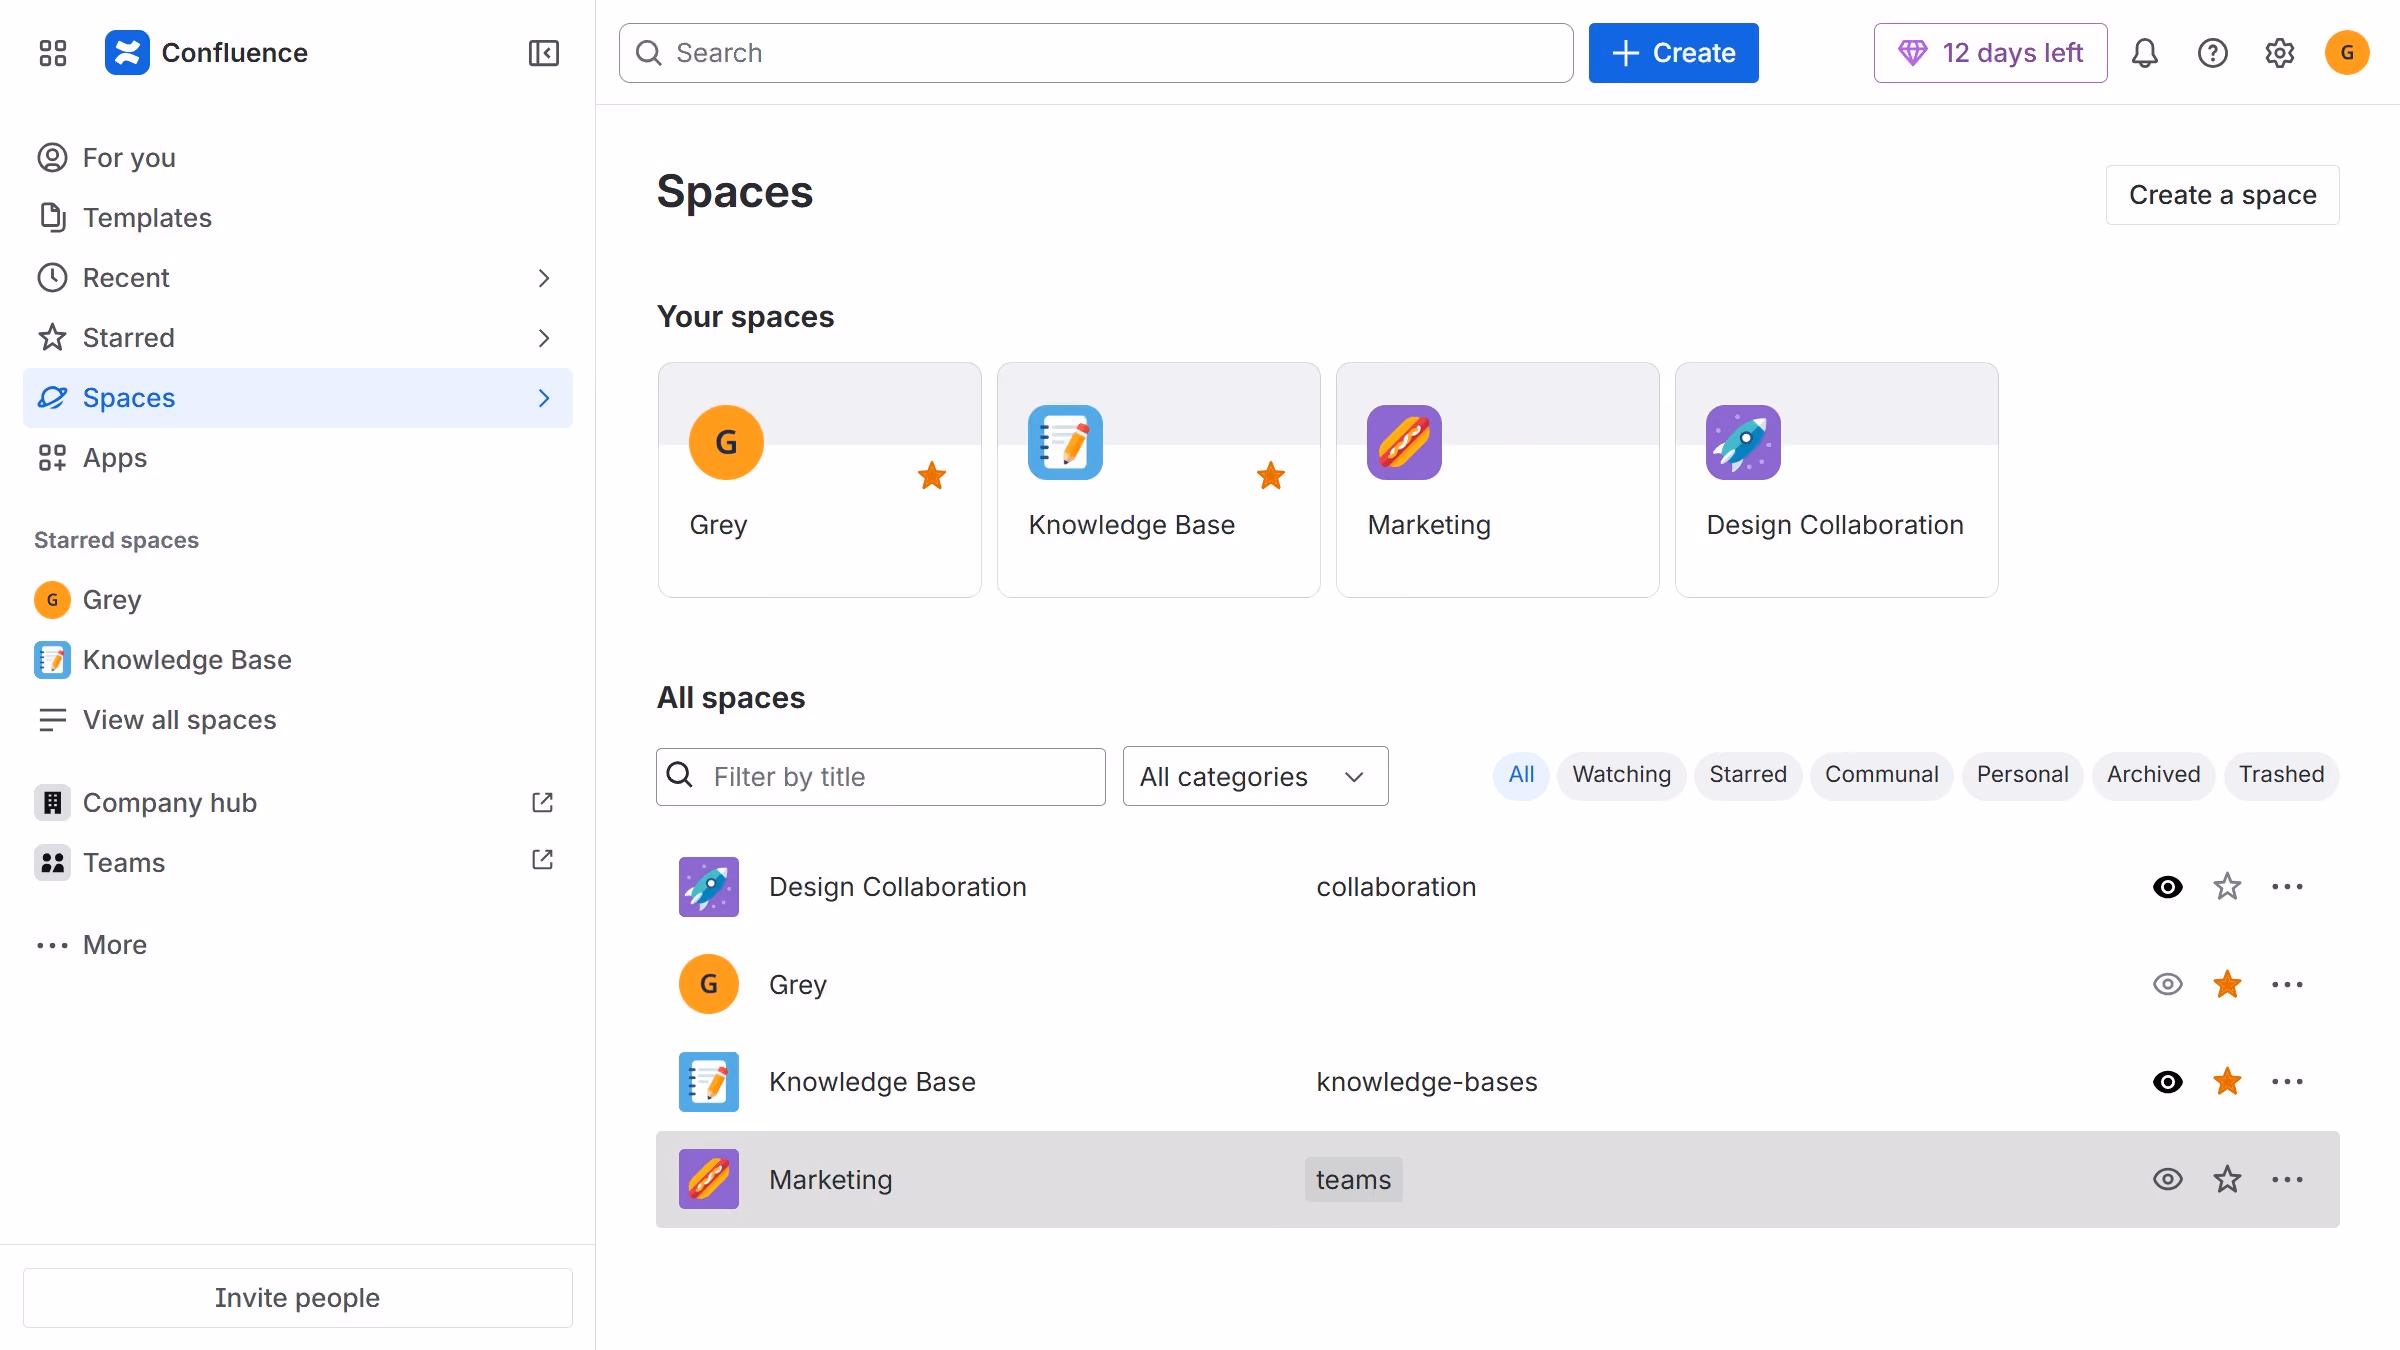The height and width of the screenshot is (1350, 2400).
Task: Click the 12 days left trial button
Action: pyautogui.click(x=1990, y=53)
